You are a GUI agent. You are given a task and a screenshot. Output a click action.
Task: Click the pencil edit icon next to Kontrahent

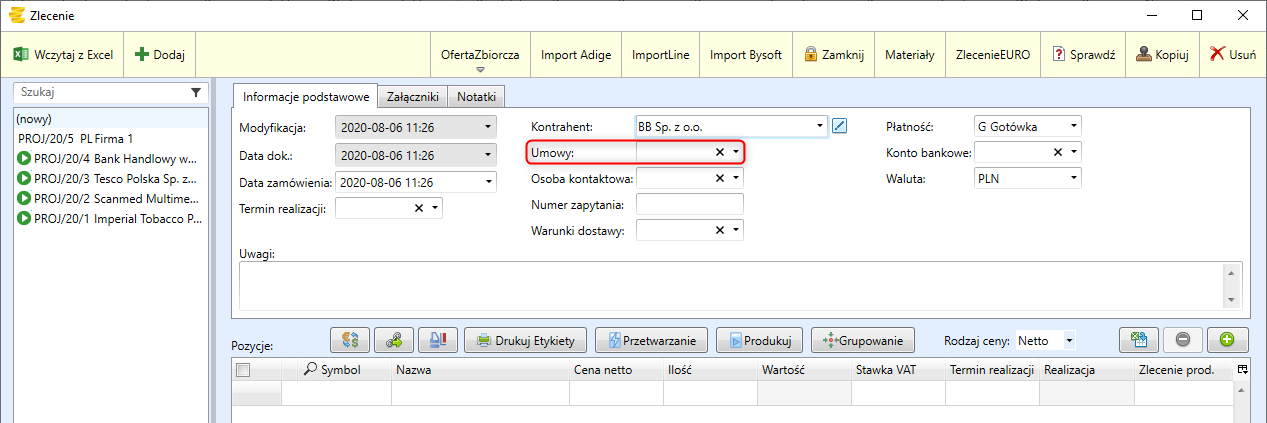coord(839,126)
